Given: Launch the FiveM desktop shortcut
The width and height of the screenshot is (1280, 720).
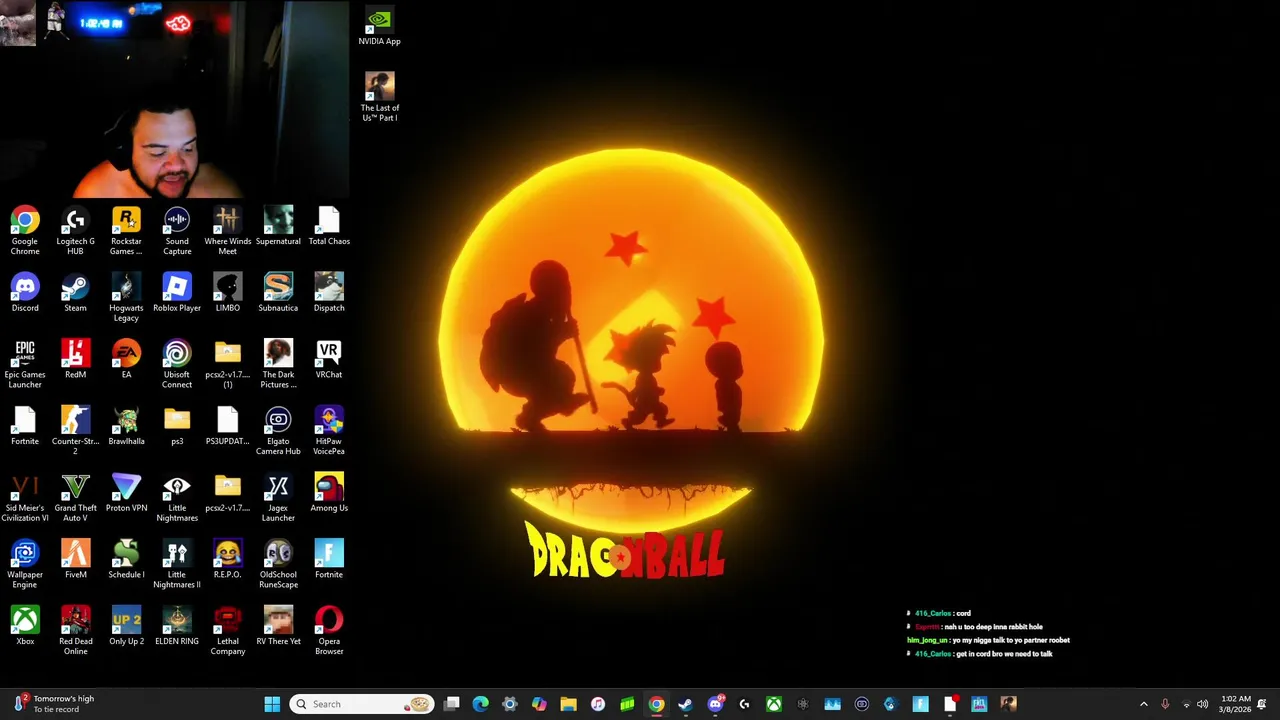Looking at the screenshot, I should pyautogui.click(x=75, y=560).
